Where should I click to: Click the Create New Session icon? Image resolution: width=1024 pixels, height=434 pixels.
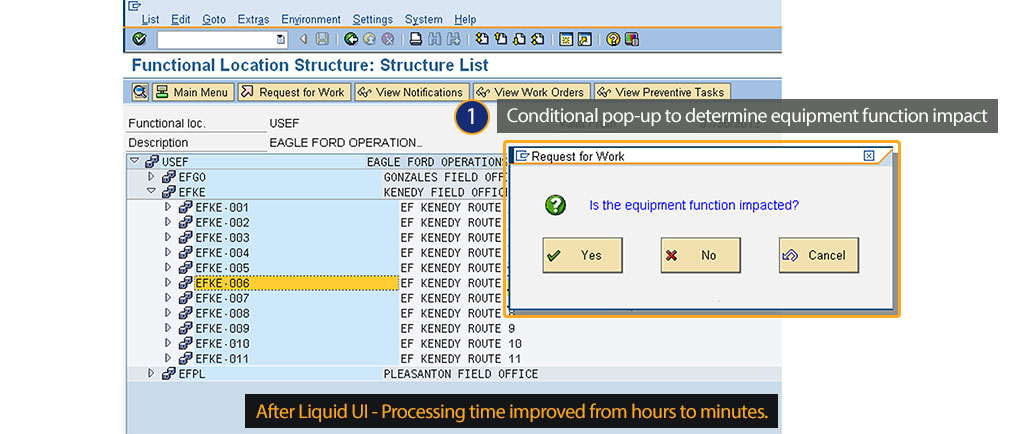click(x=565, y=40)
